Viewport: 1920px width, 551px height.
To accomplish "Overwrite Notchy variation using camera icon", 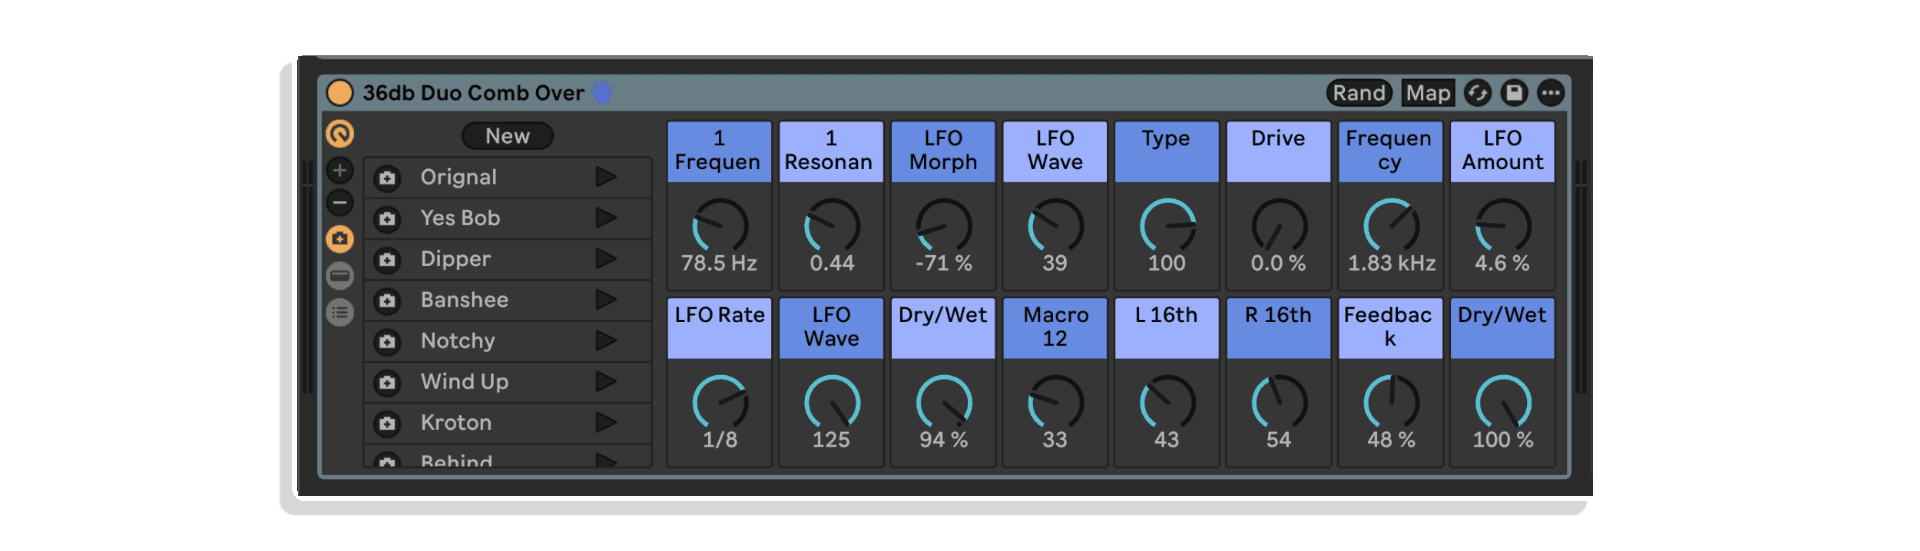I will (387, 342).
